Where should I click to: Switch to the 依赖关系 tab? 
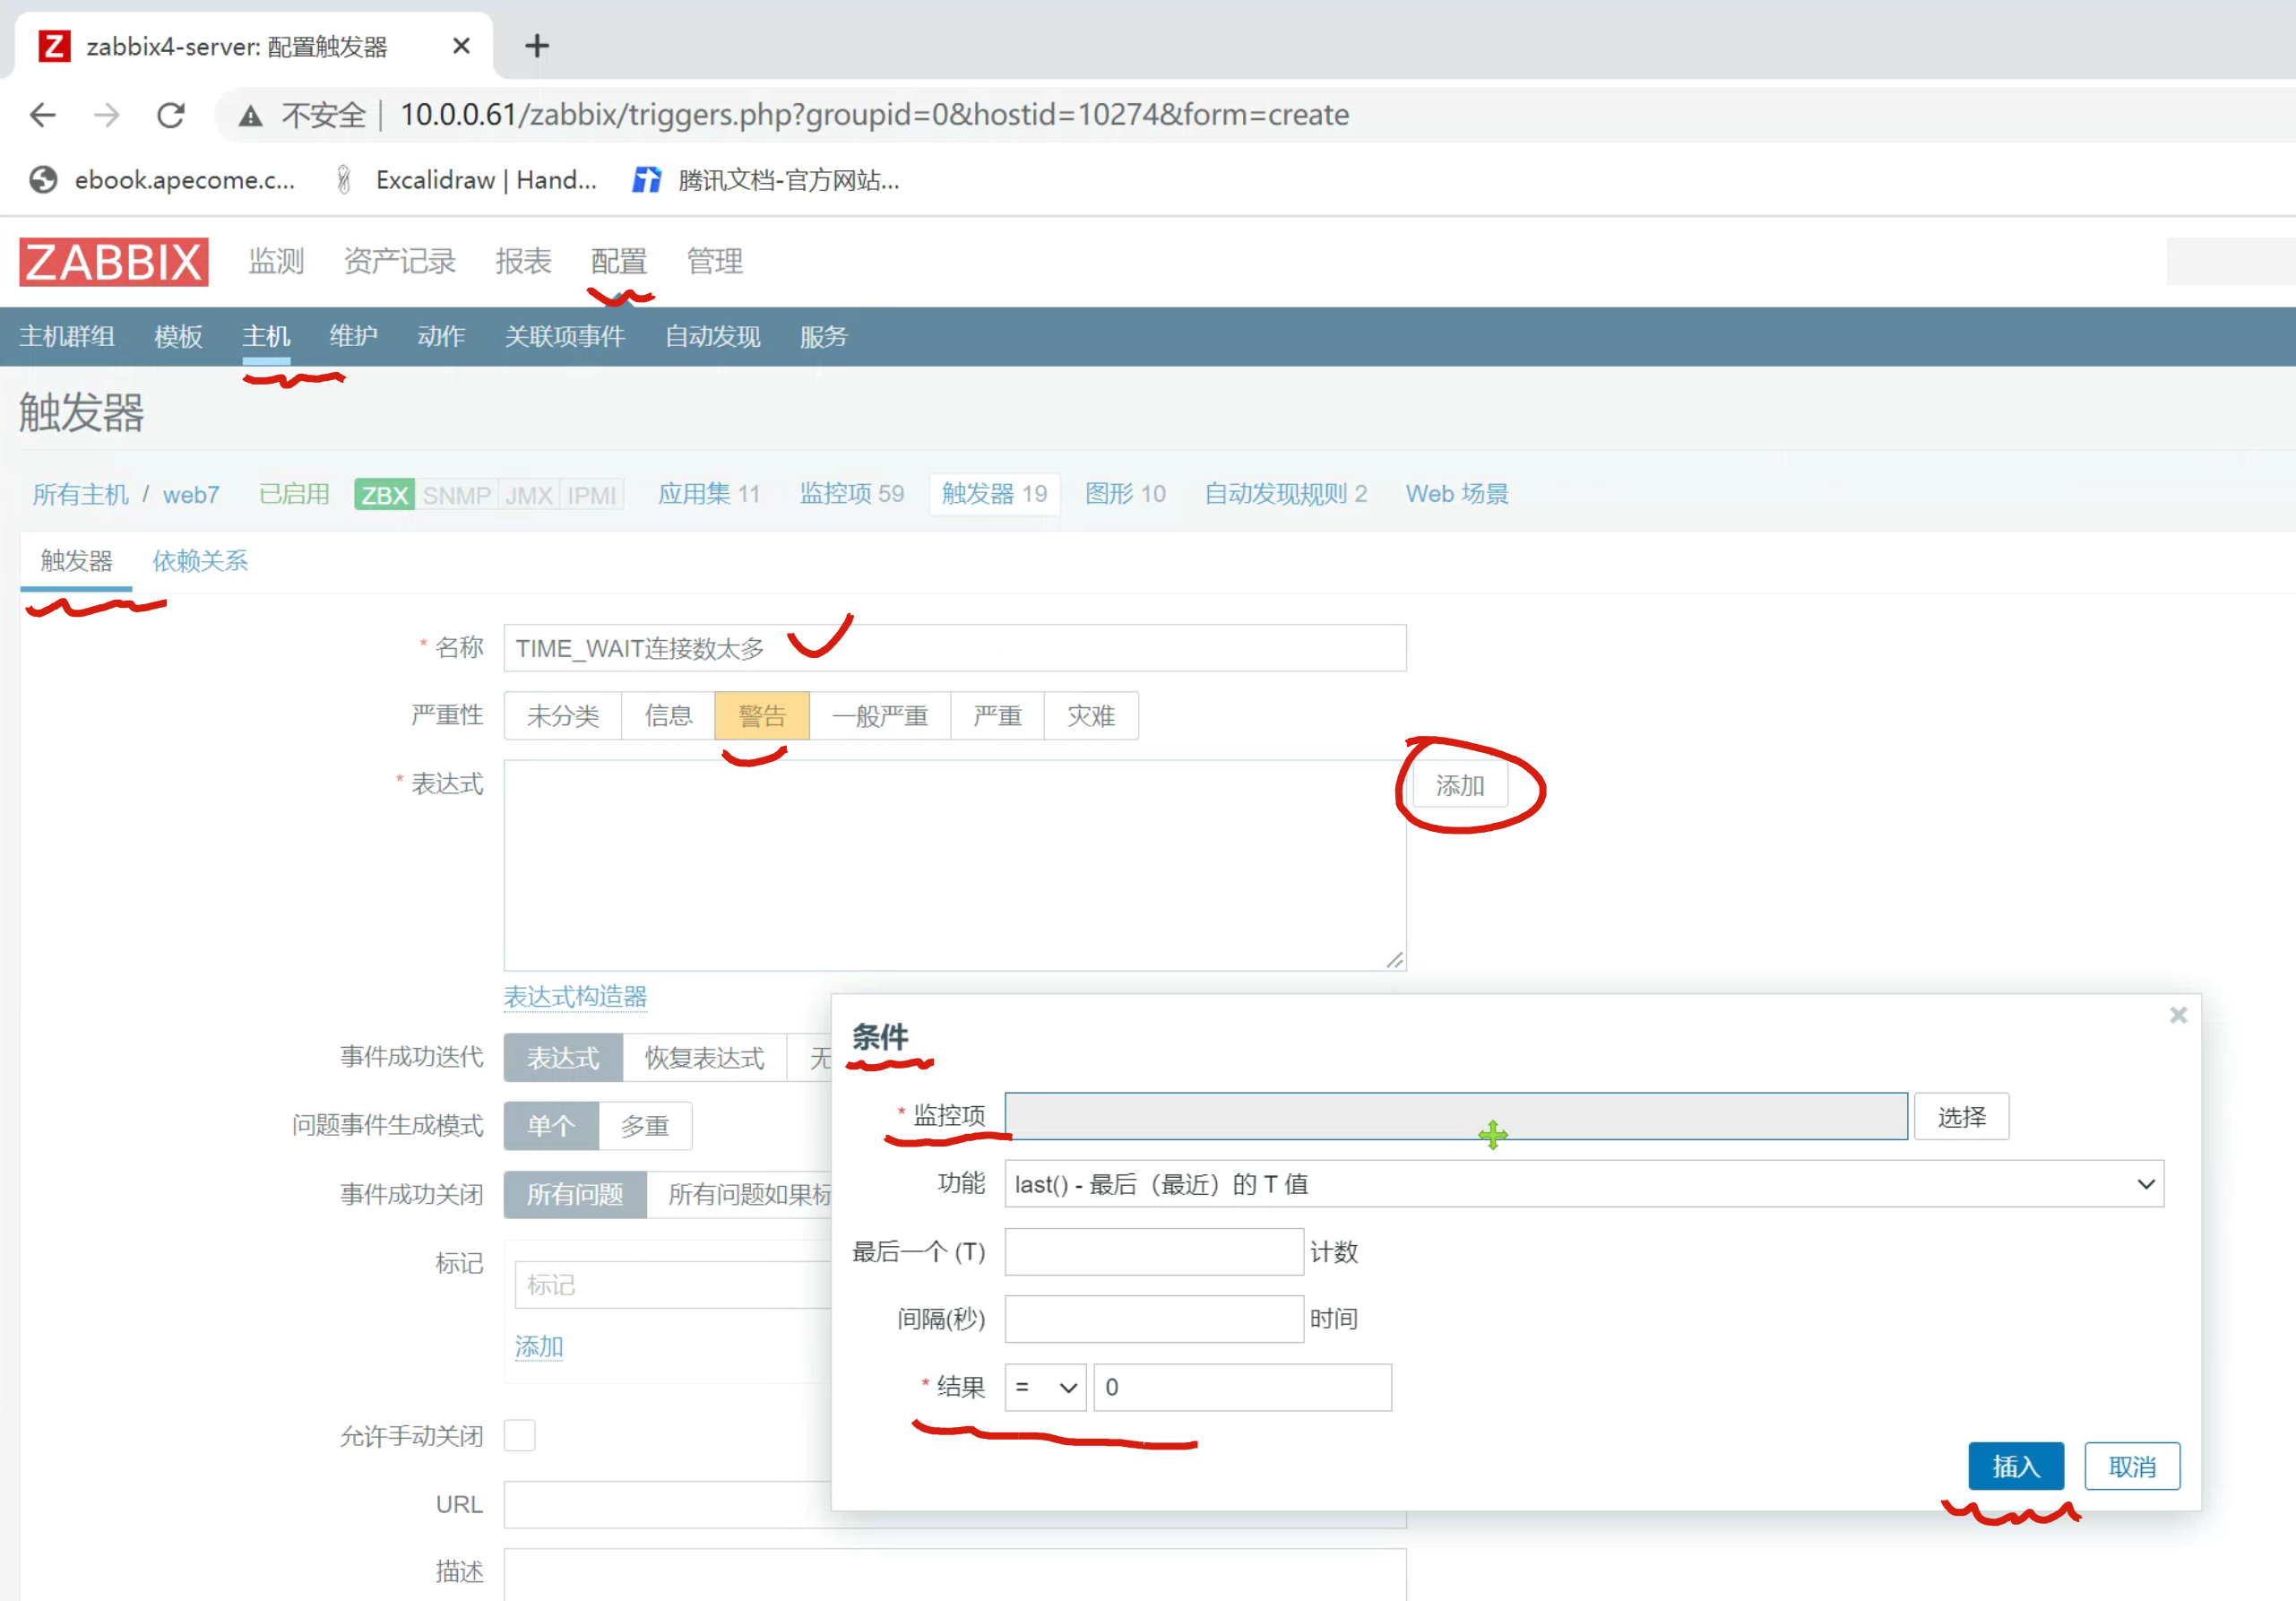pos(200,561)
